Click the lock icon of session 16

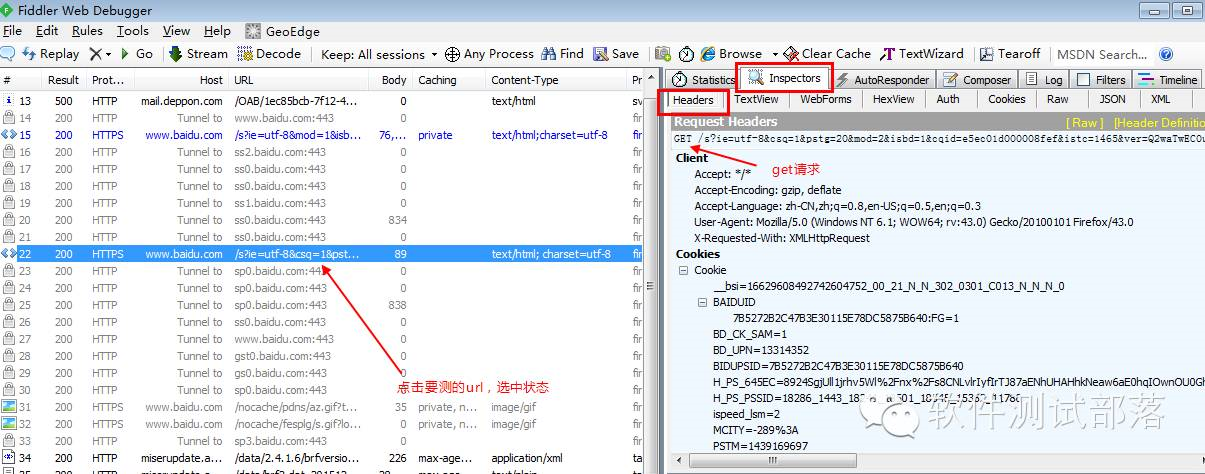pyautogui.click(x=8, y=152)
